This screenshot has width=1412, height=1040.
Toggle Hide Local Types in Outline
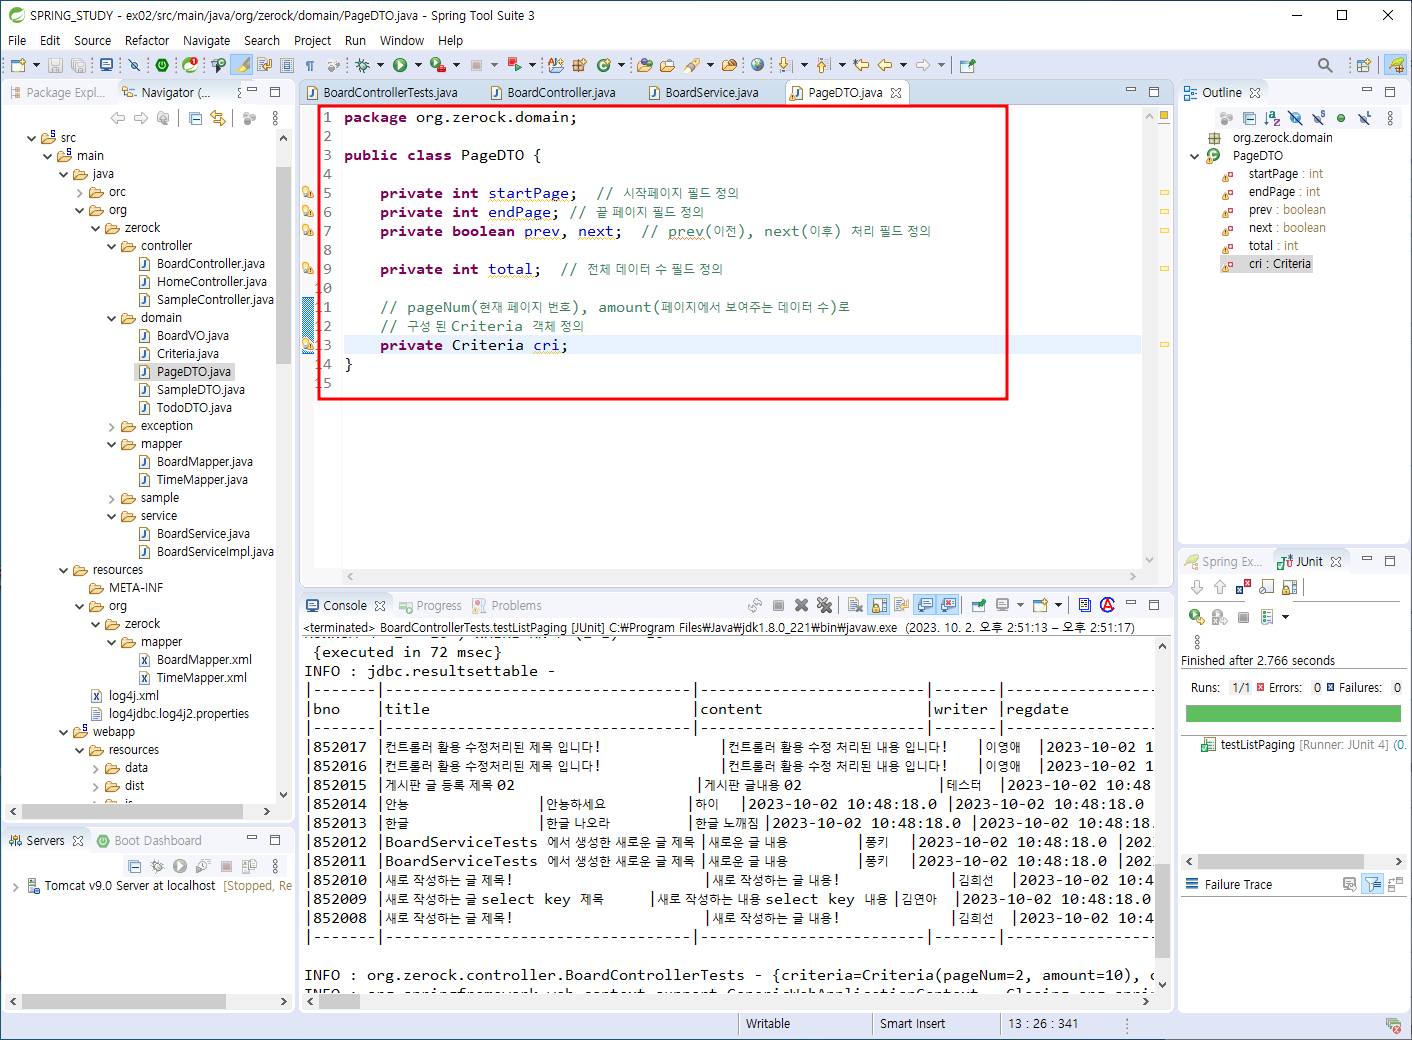click(1364, 118)
